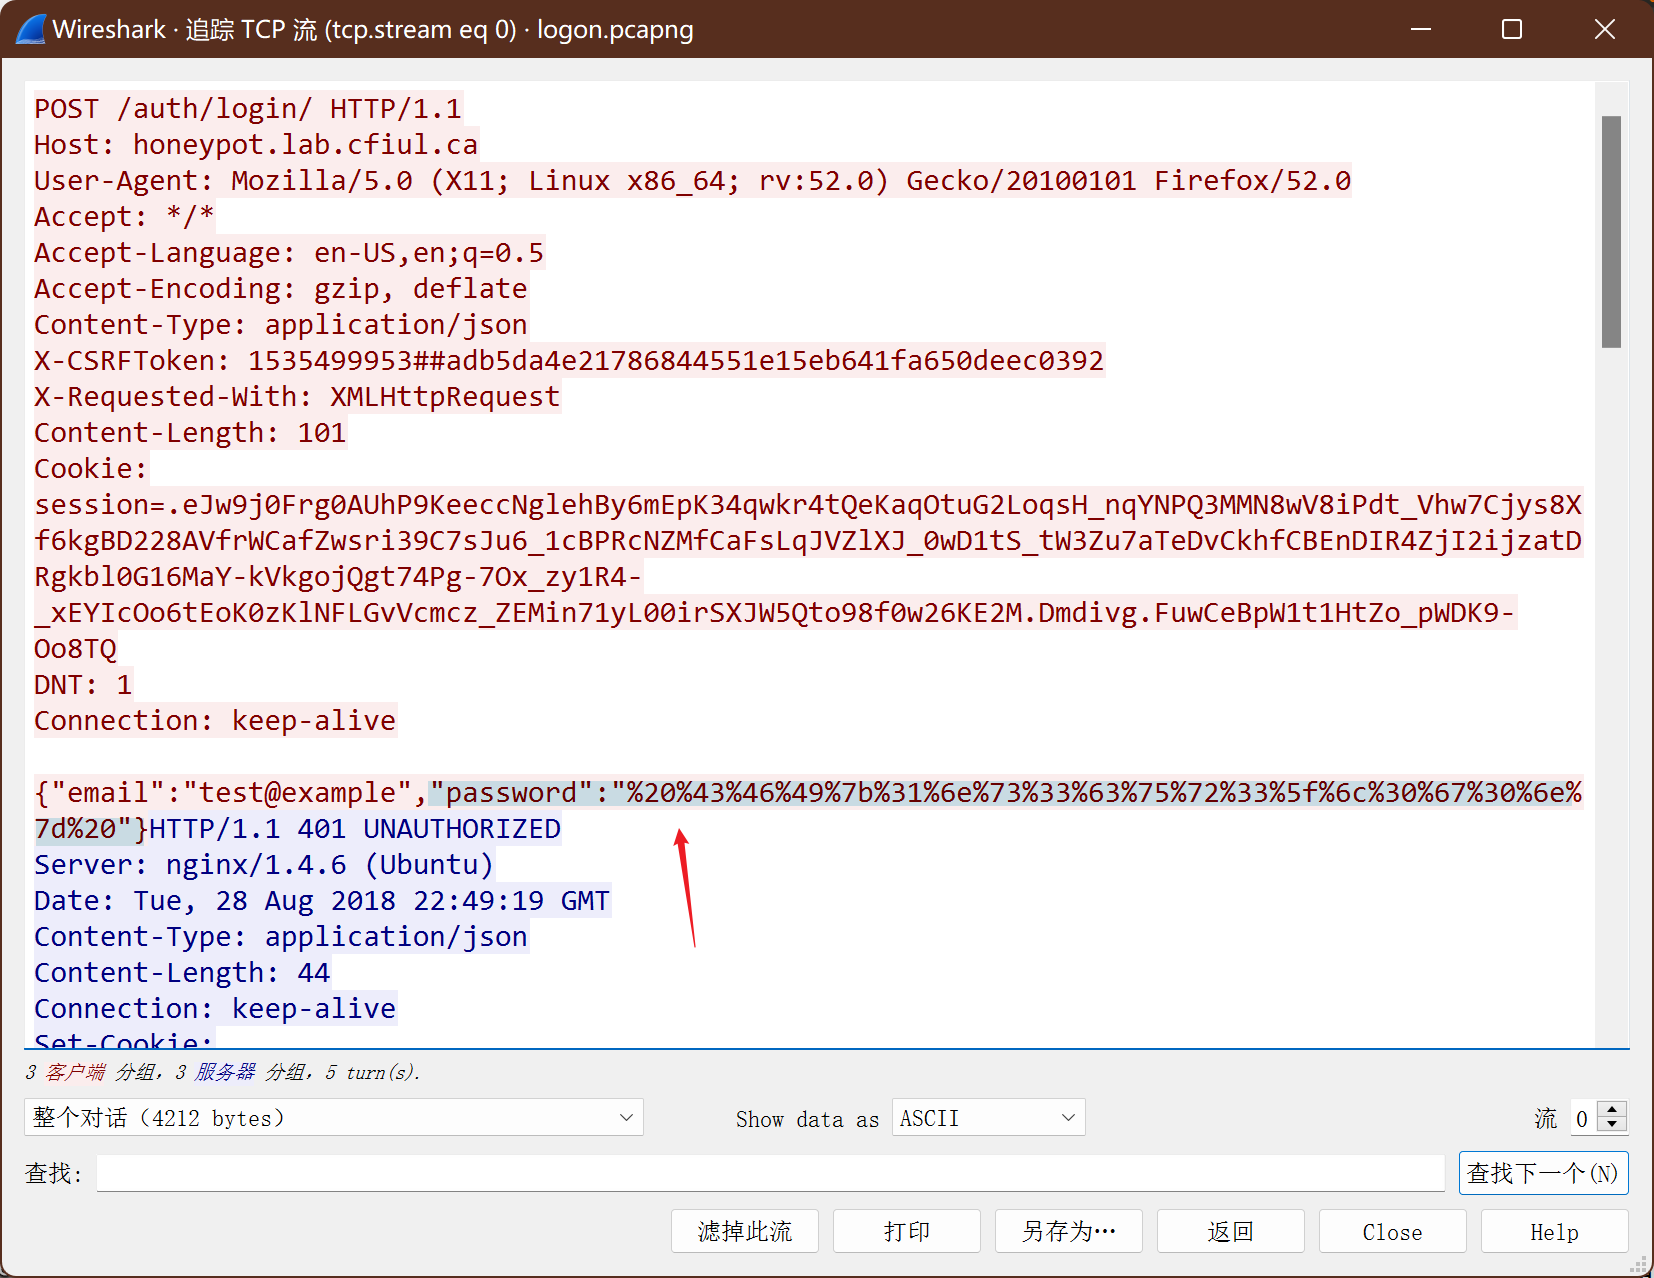Screen dimensions: 1654x1278
Task: Click the red 'Connection: keep-alive' request line
Action: point(215,720)
